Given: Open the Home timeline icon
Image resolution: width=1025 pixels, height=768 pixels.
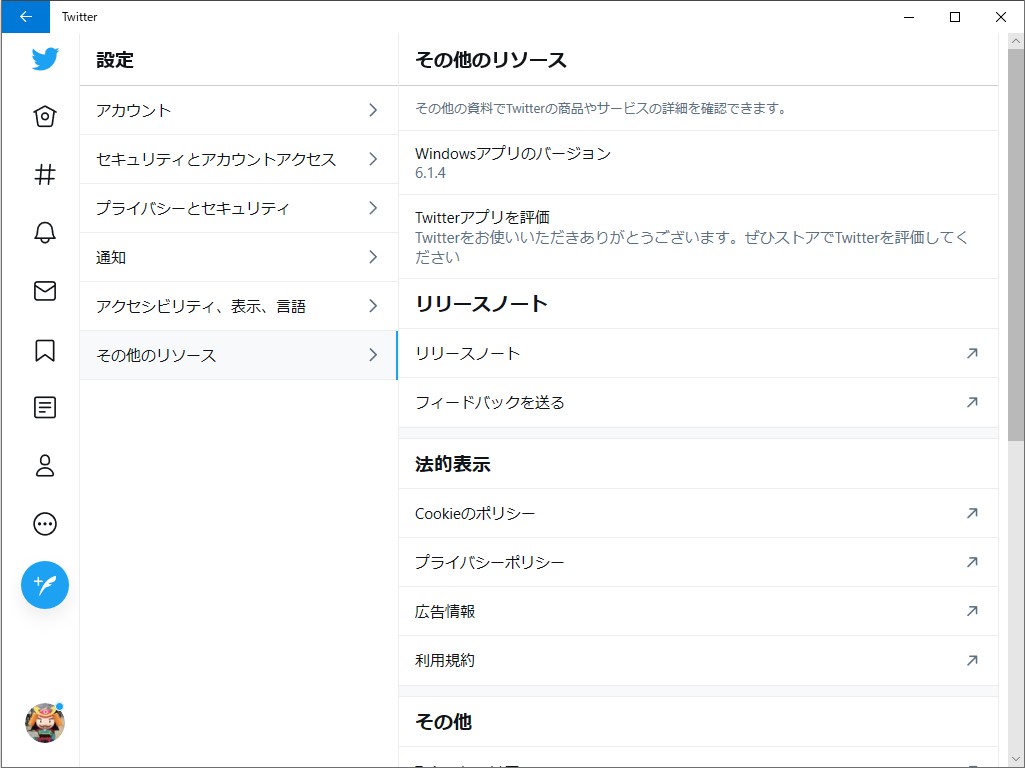Looking at the screenshot, I should (x=44, y=116).
